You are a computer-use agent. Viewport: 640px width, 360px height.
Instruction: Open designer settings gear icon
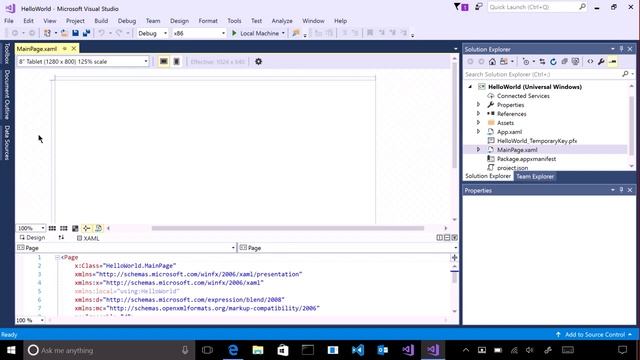[x=258, y=62]
